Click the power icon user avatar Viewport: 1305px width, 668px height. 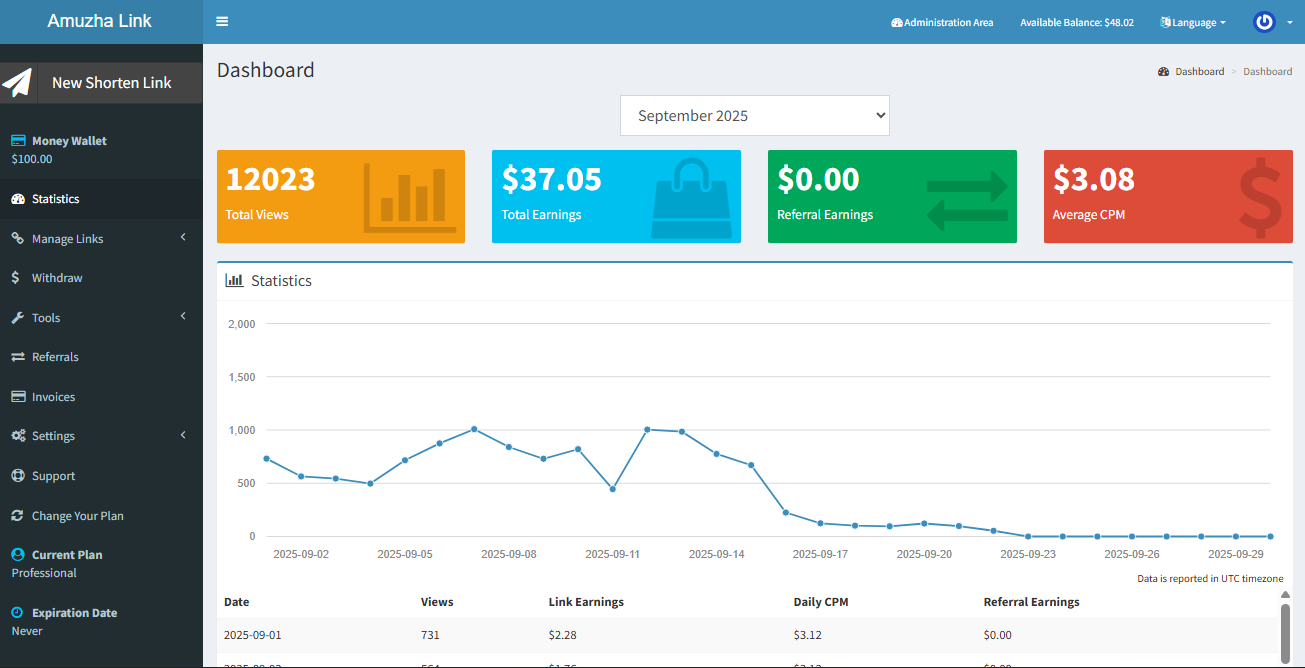point(1264,22)
